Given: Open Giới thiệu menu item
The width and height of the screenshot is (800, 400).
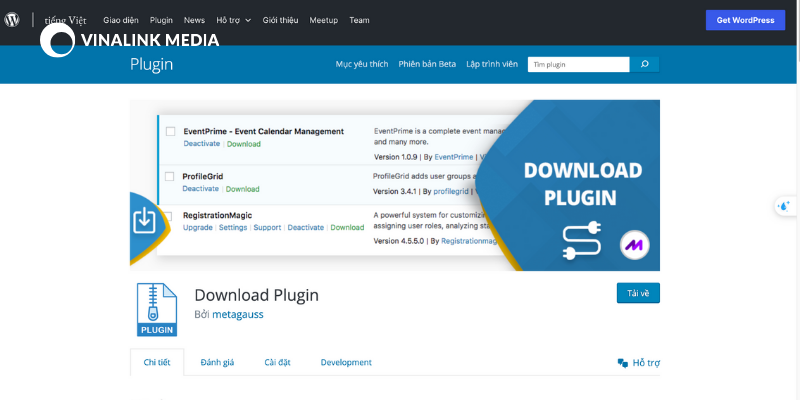Looking at the screenshot, I should [281, 20].
